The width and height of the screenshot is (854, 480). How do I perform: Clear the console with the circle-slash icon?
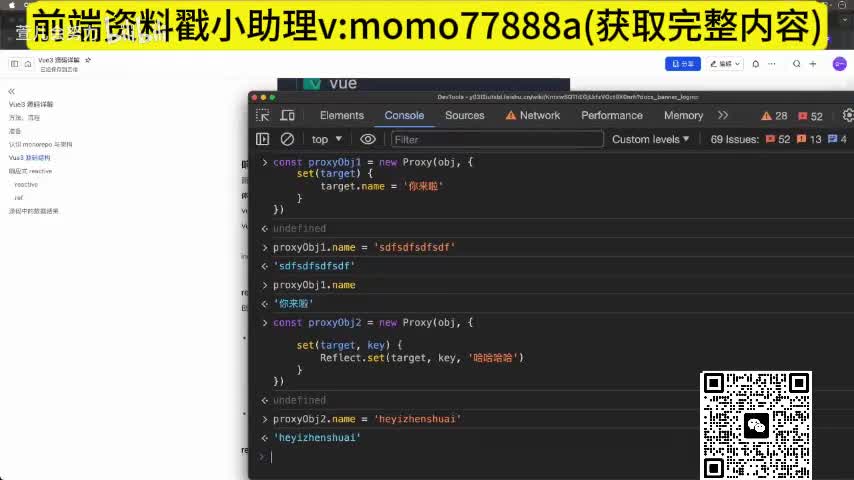[287, 139]
